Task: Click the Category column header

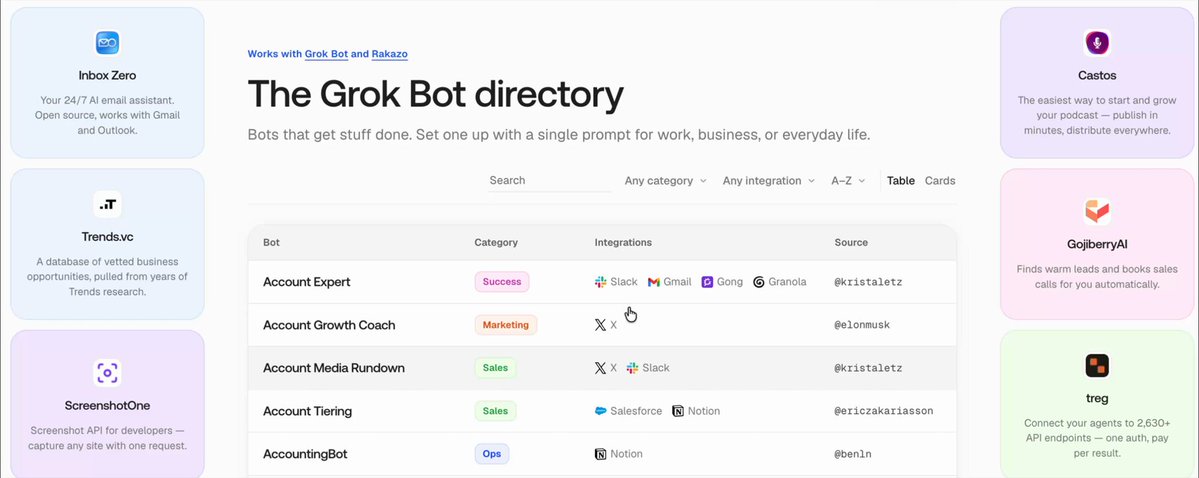Action: pyautogui.click(x=496, y=242)
